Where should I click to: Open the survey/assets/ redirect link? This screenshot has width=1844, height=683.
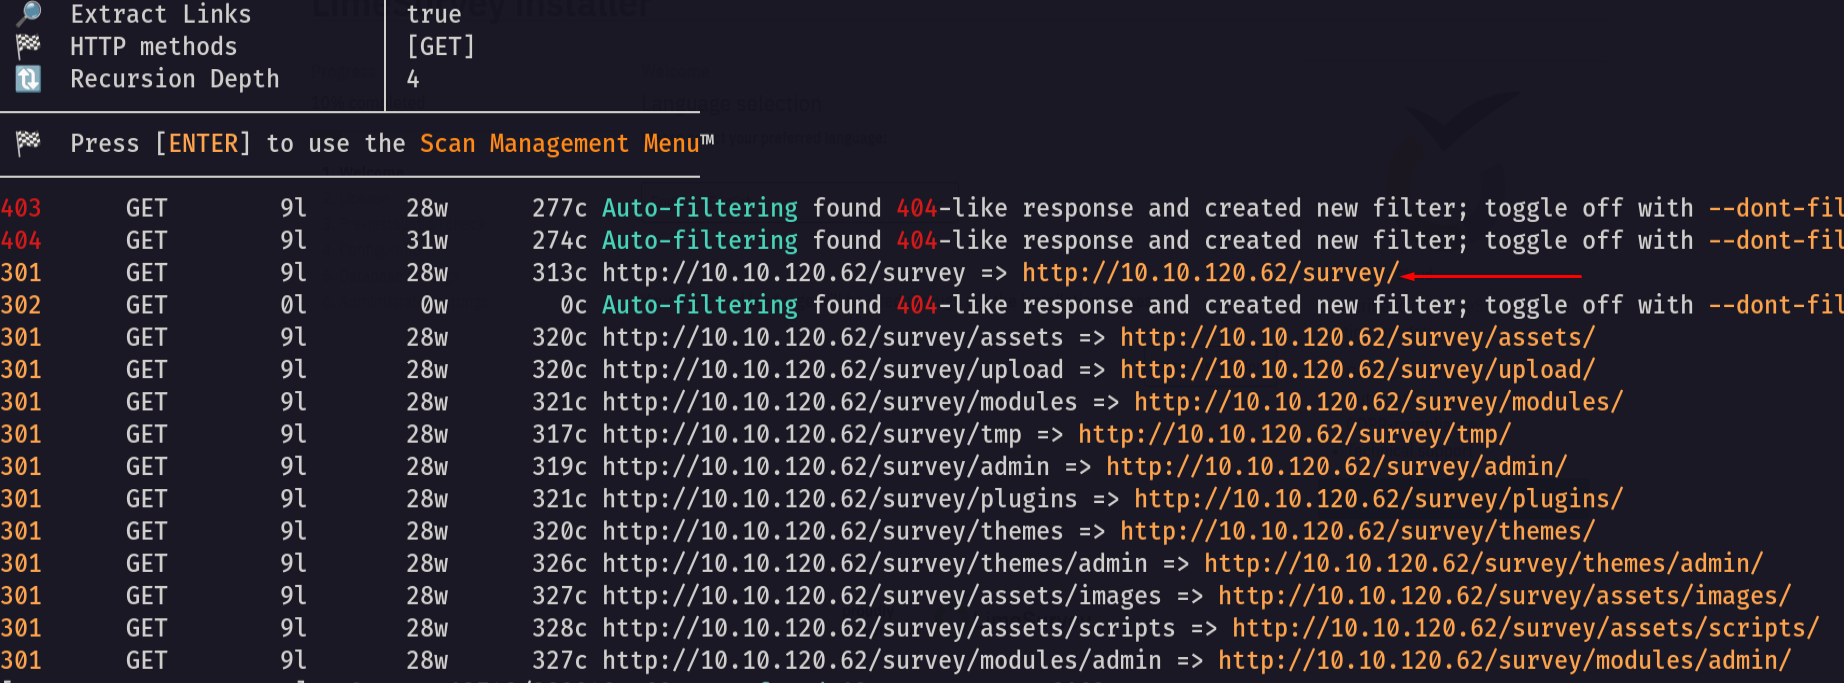1357,338
